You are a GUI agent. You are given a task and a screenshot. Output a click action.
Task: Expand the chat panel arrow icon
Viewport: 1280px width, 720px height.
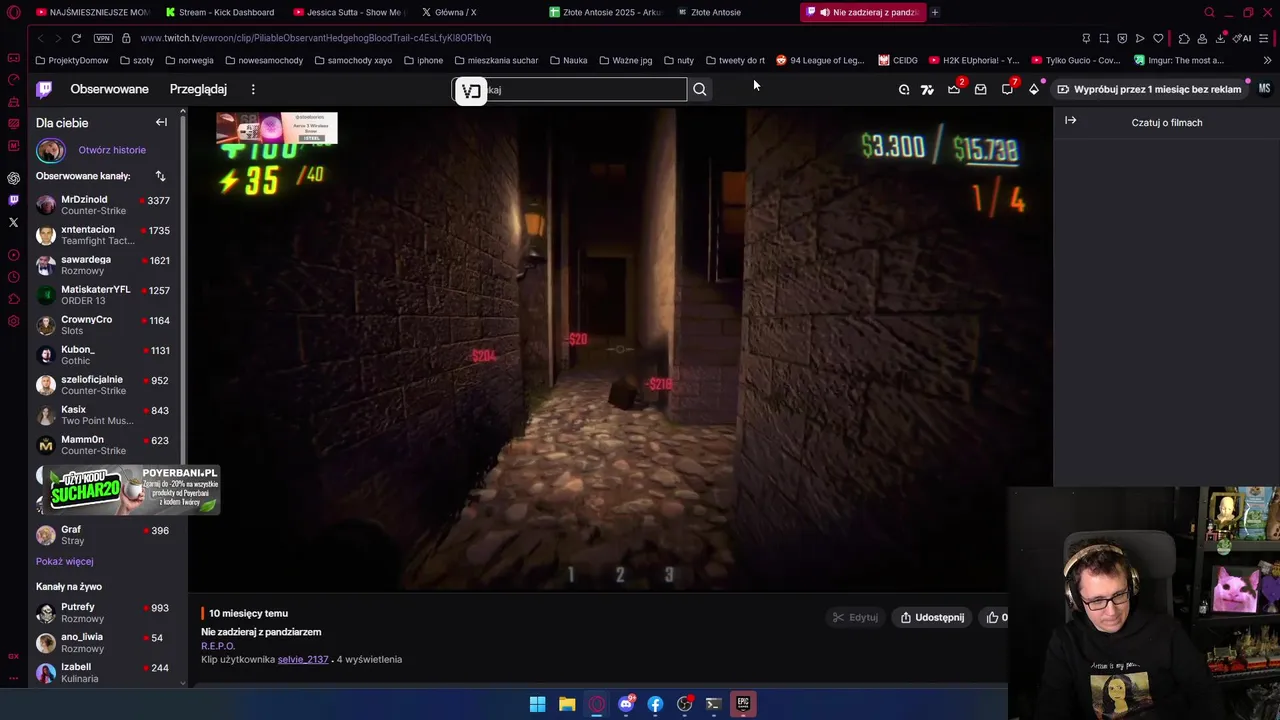(1070, 121)
